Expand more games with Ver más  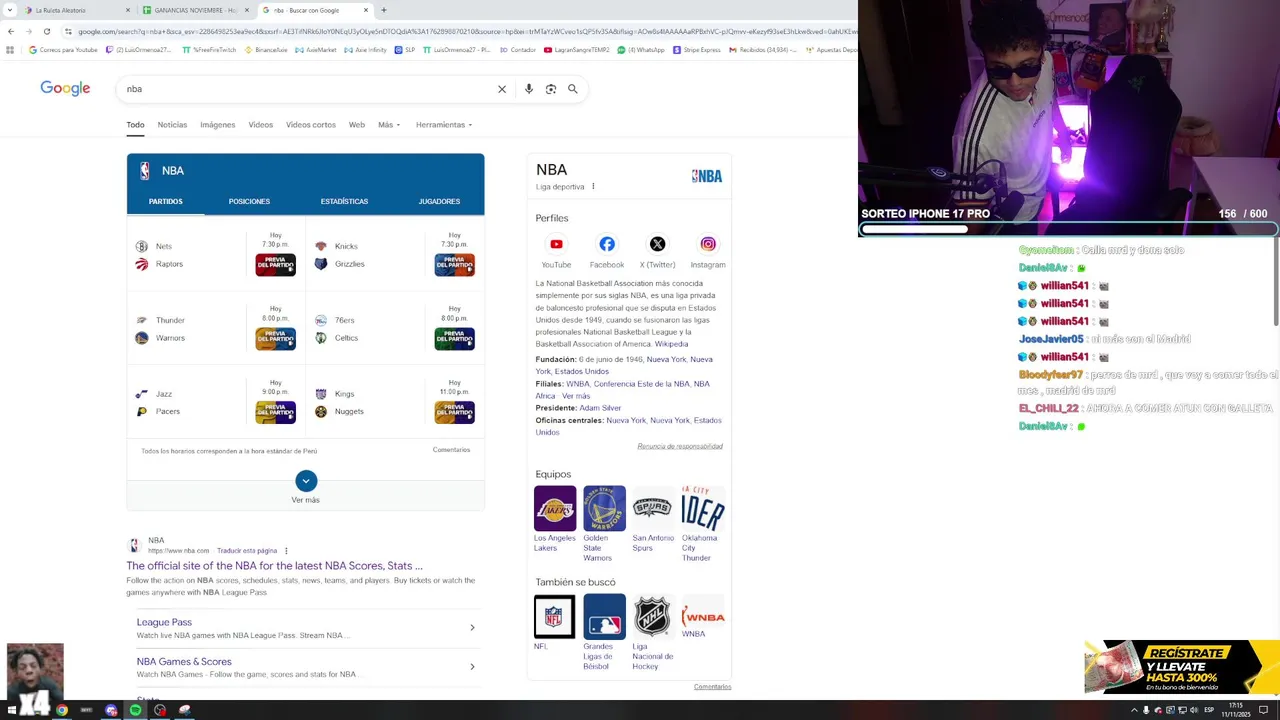(x=306, y=481)
